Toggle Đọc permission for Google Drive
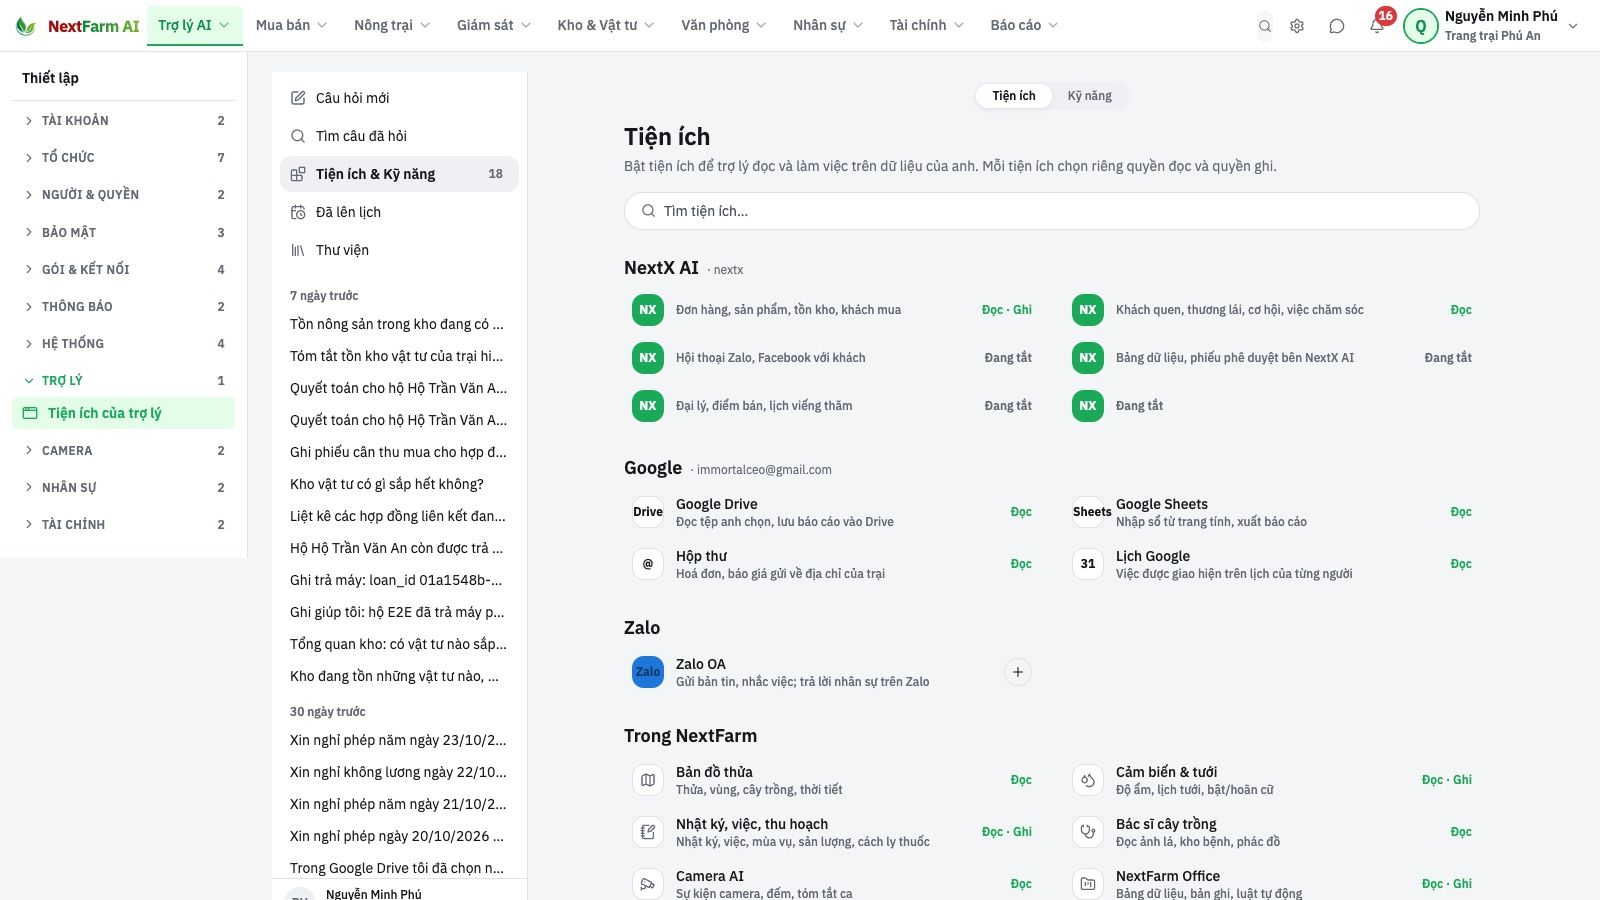This screenshot has height=900, width=1600. click(x=1021, y=512)
